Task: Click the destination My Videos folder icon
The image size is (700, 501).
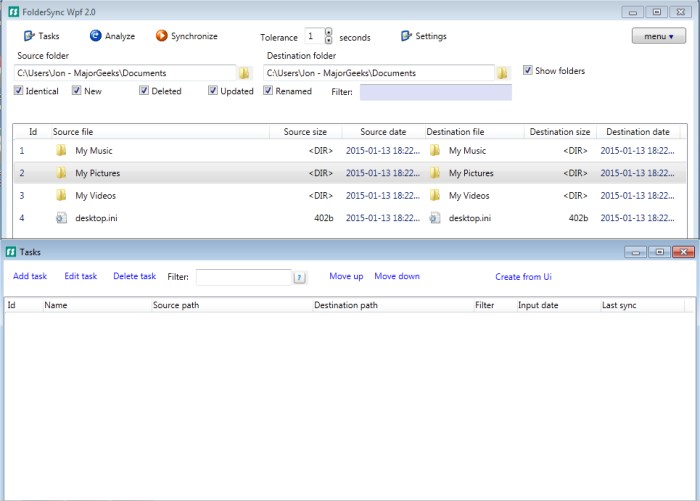Action: pos(435,195)
